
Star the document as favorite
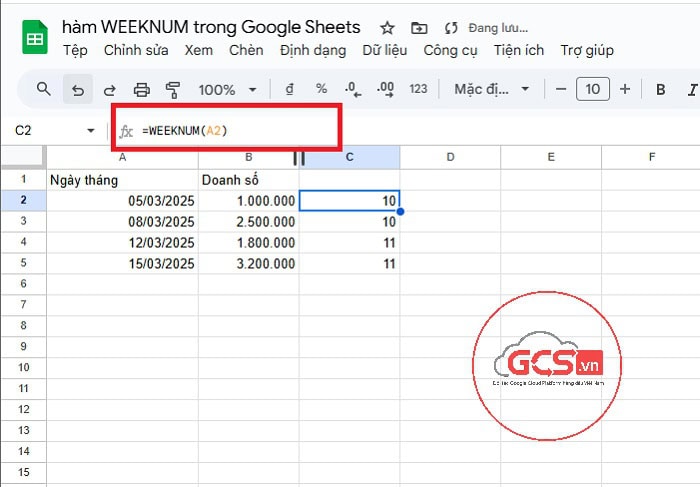tap(388, 28)
